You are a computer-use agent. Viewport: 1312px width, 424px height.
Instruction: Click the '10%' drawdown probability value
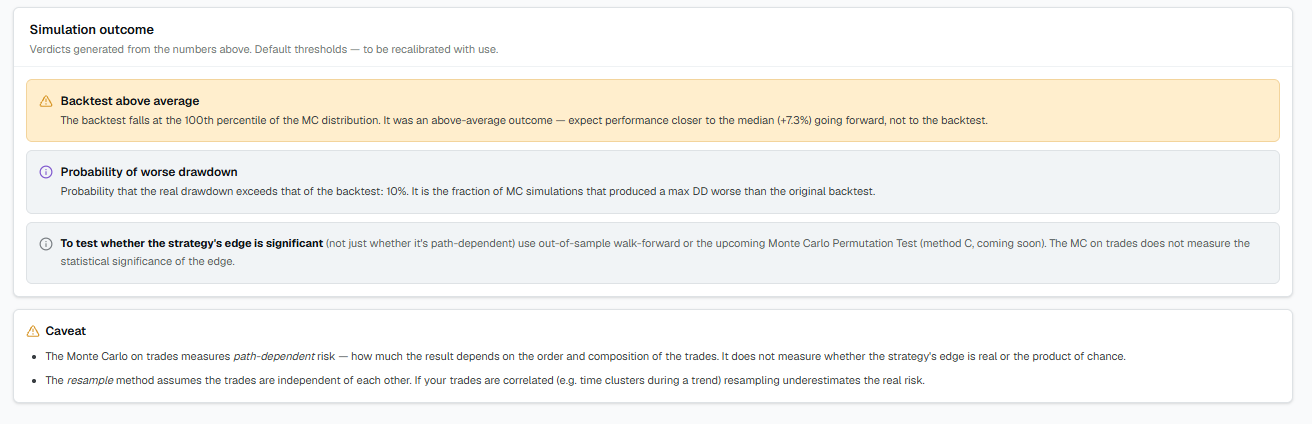pos(397,191)
